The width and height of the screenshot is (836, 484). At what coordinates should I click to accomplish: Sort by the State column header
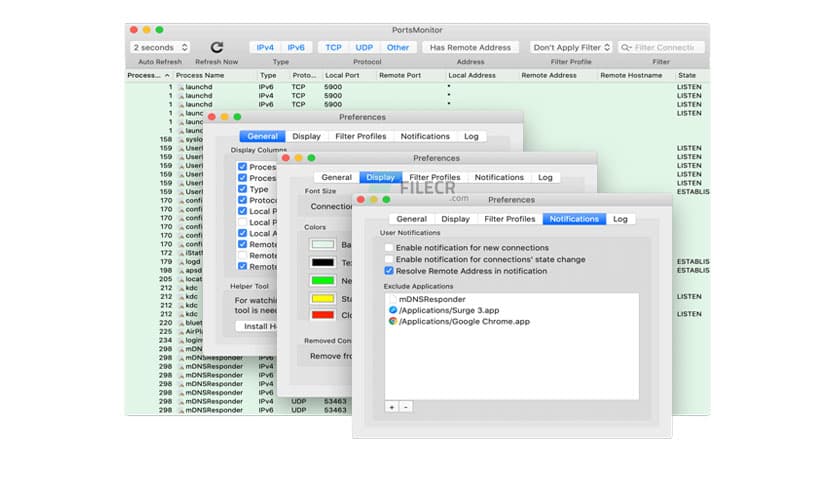click(692, 75)
